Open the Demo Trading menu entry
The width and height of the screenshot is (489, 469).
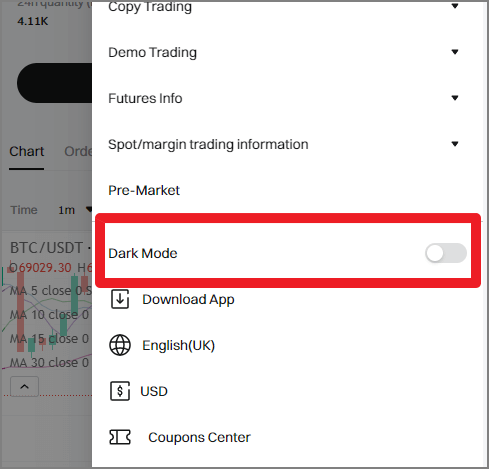pyautogui.click(x=153, y=52)
